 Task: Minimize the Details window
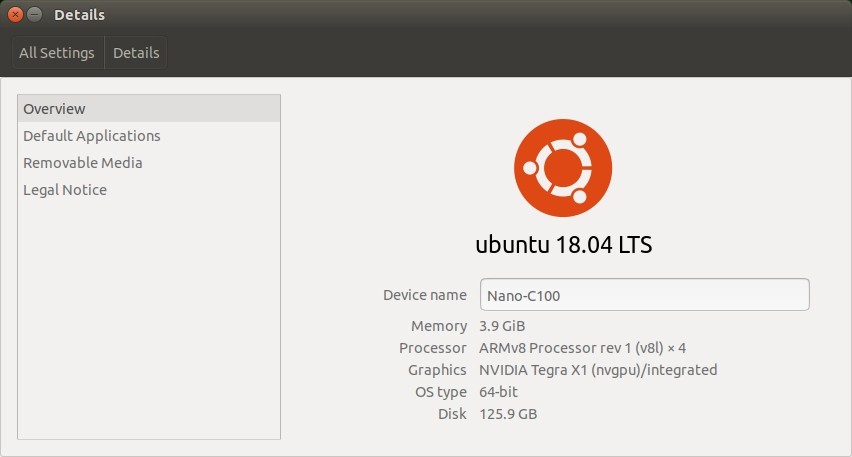pos(34,15)
